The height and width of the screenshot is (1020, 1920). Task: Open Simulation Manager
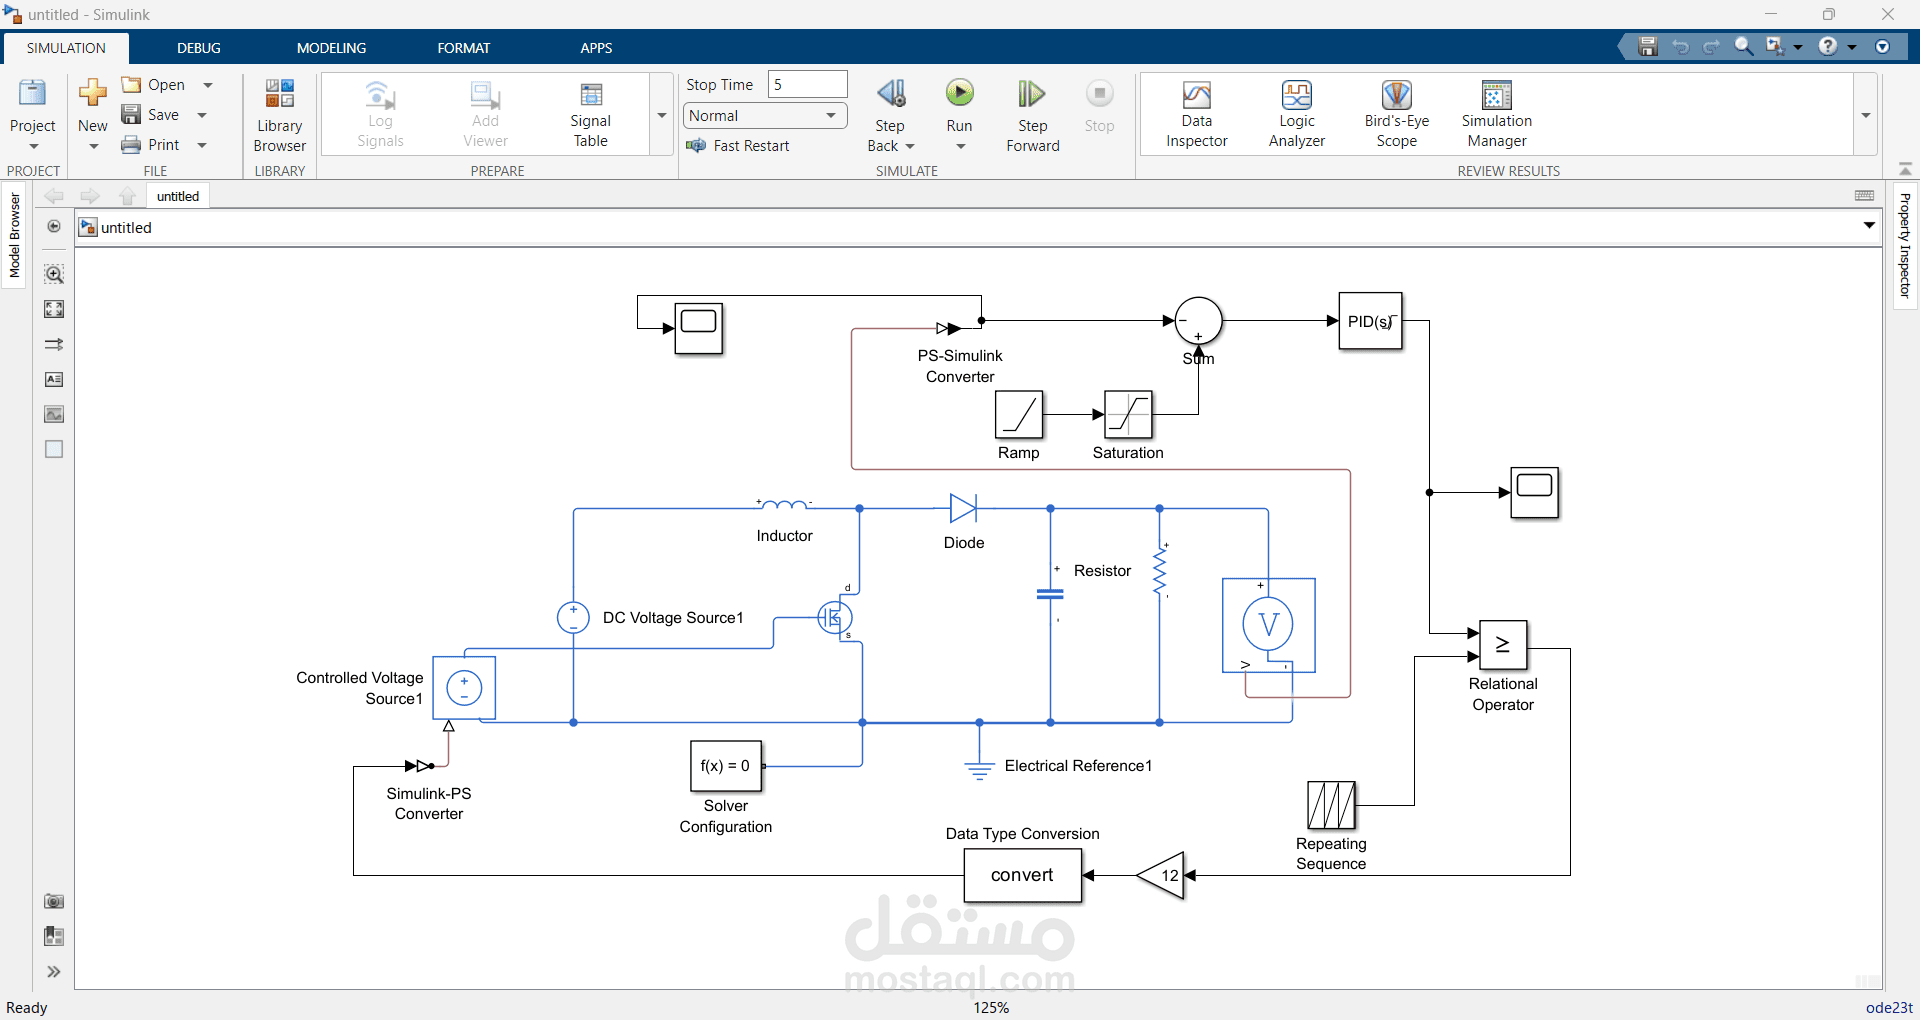pos(1496,115)
